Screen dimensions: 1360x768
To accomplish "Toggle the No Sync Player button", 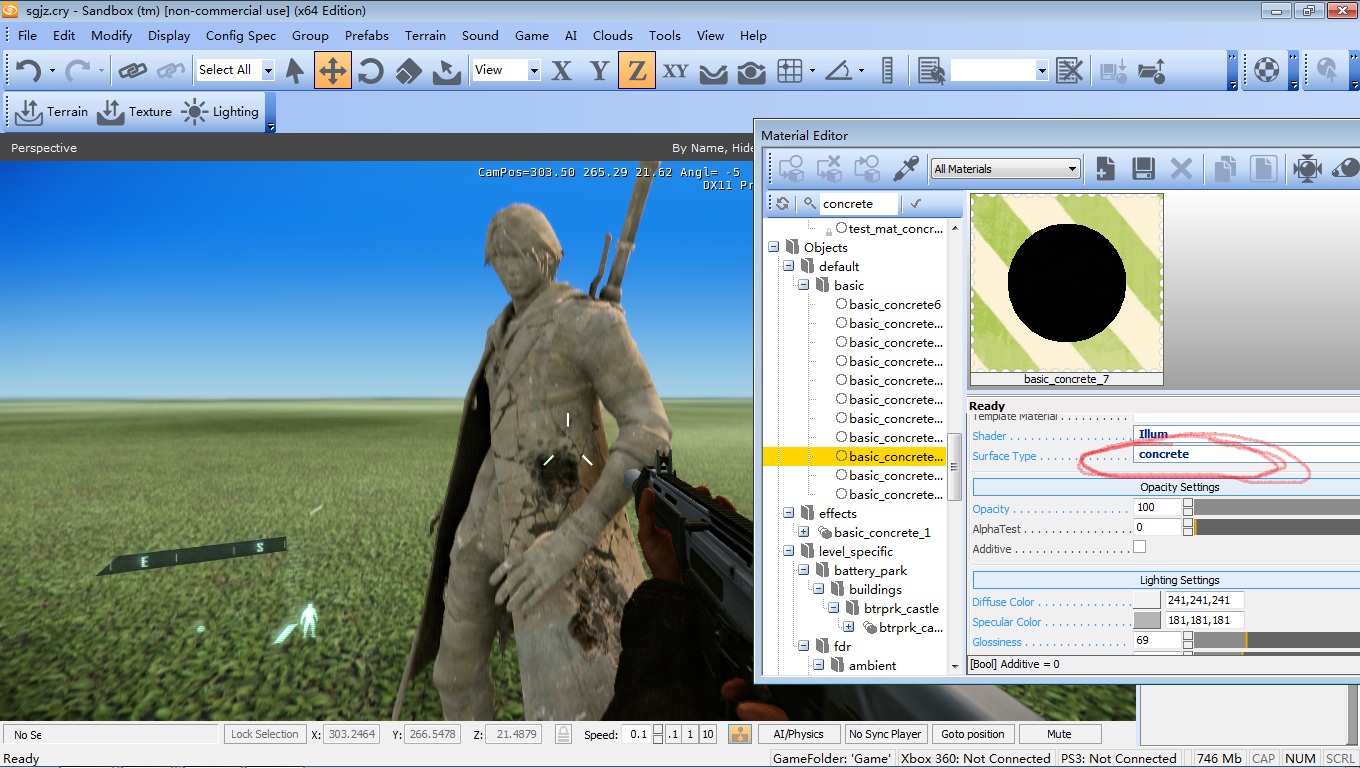I will coord(885,734).
